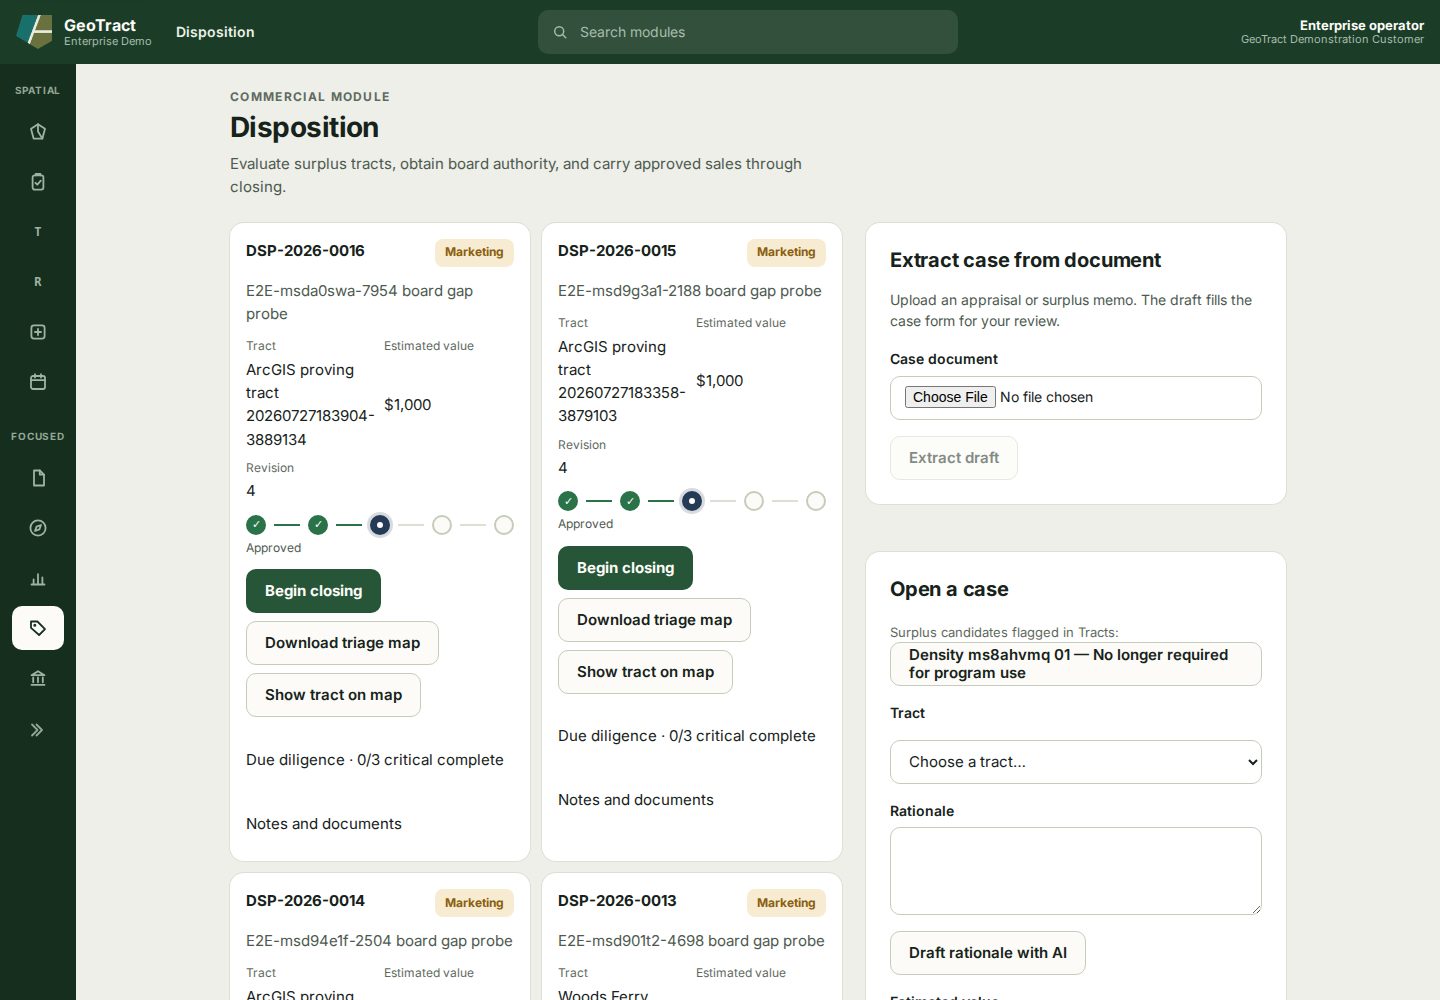Click E2E-msd901t2-4698 board gap probe text
Image resolution: width=1440 pixels, height=1000 pixels.
click(x=691, y=941)
